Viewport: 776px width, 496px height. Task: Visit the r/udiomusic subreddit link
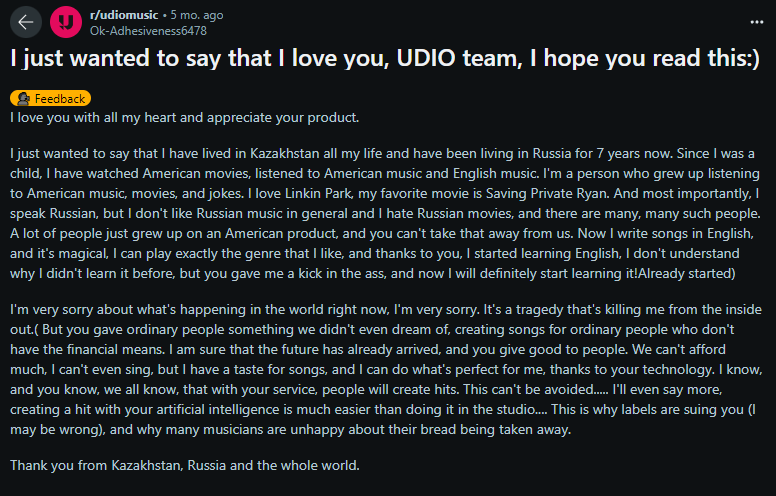[124, 15]
